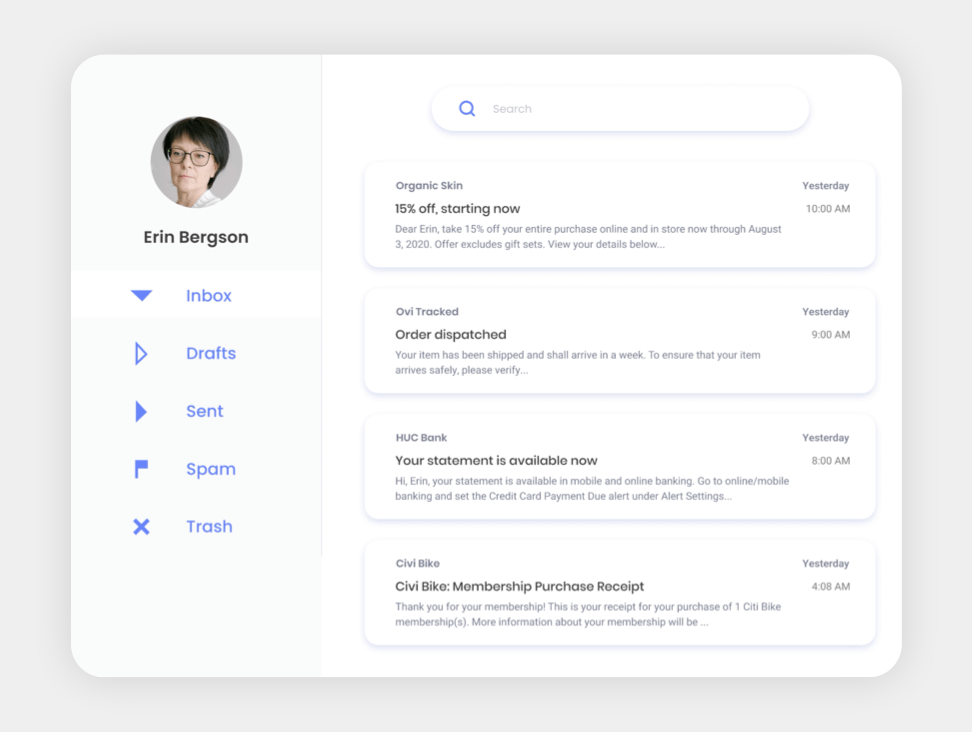The width and height of the screenshot is (973, 732).
Task: Open the Trash folder label
Action: 209,527
